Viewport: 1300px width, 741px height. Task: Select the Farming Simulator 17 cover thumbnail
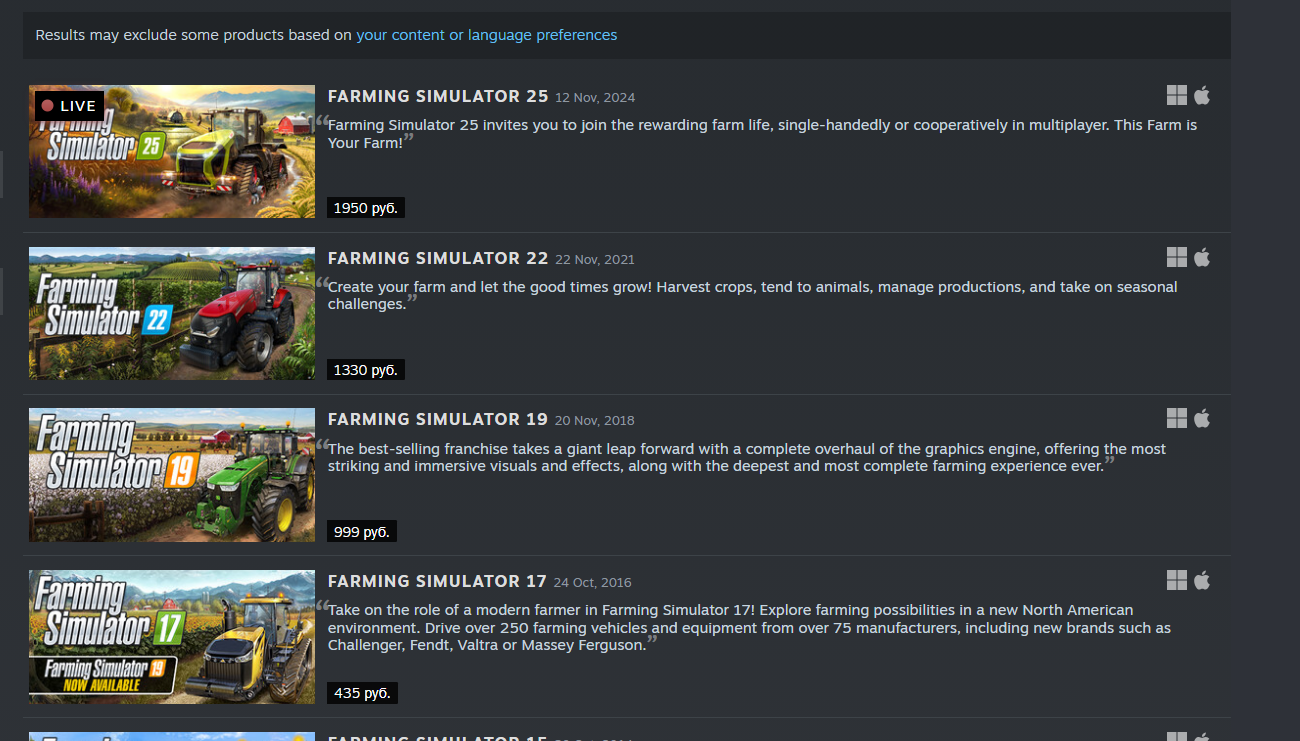(x=172, y=636)
